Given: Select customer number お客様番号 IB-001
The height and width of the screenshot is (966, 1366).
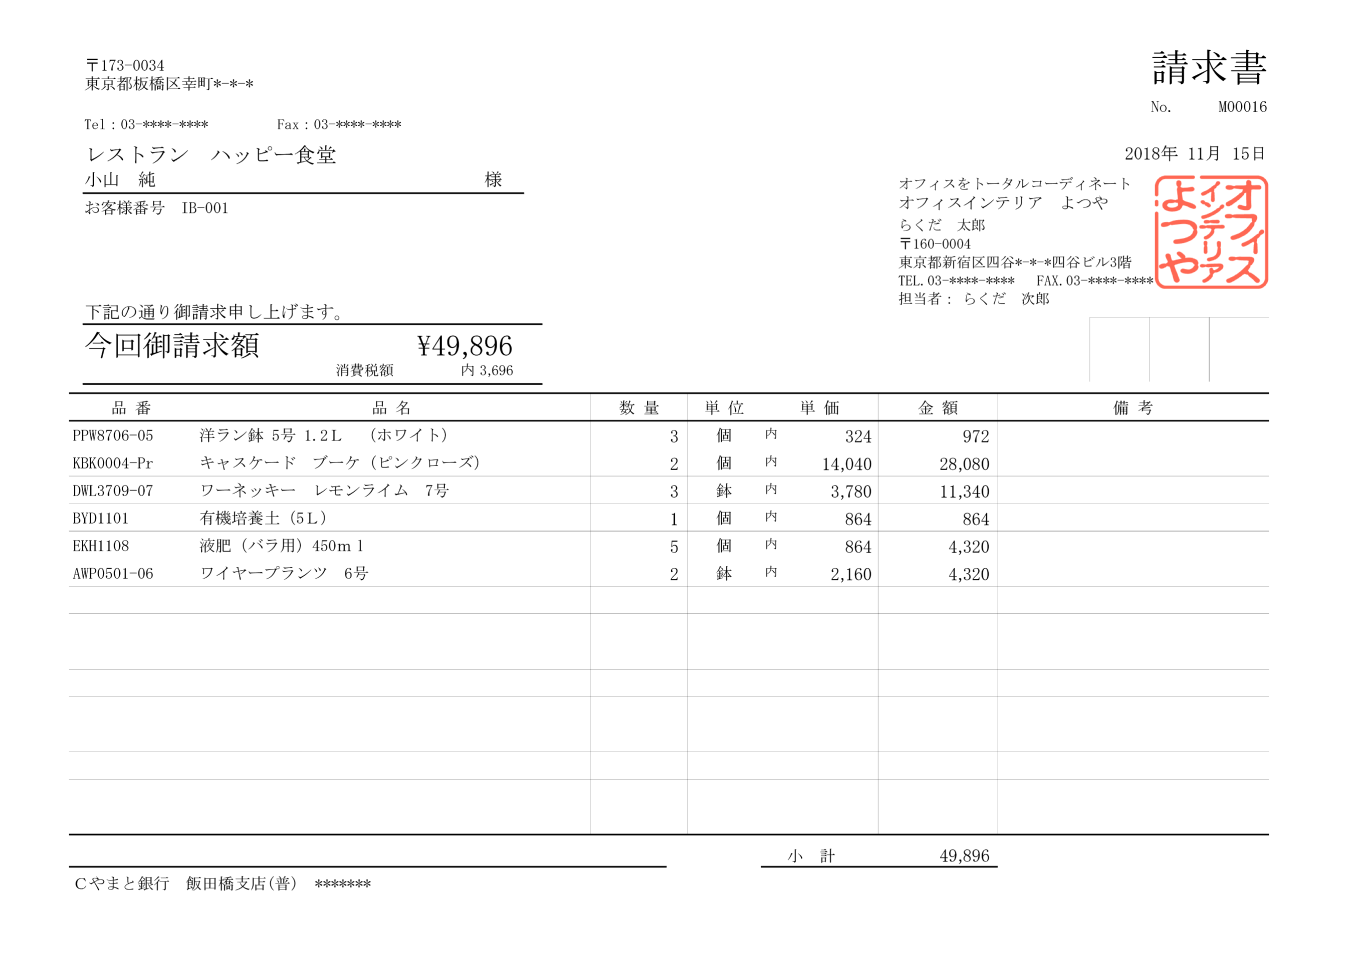Looking at the screenshot, I should point(157,208).
